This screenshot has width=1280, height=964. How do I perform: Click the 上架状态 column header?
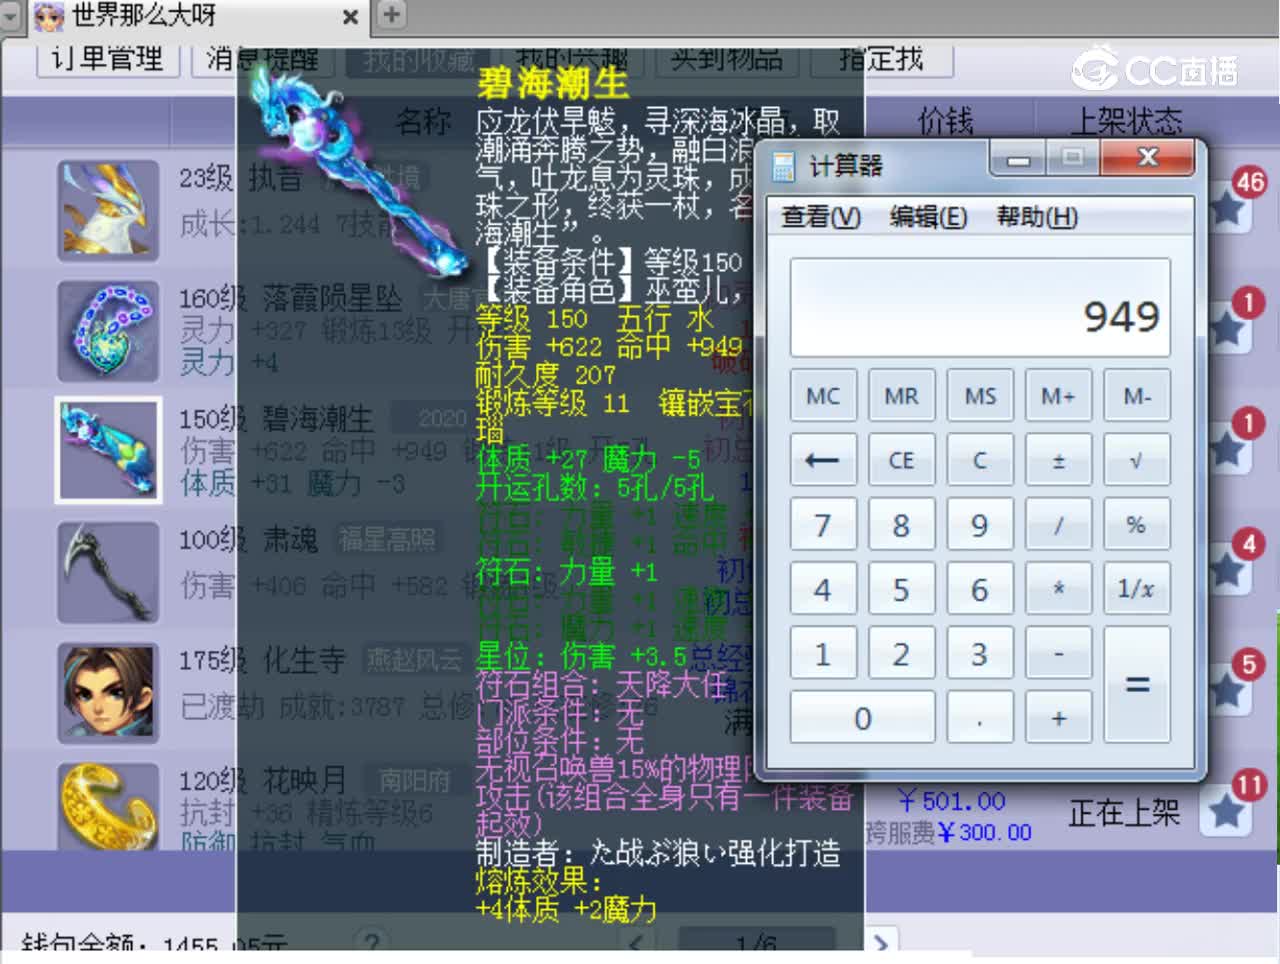point(1126,122)
